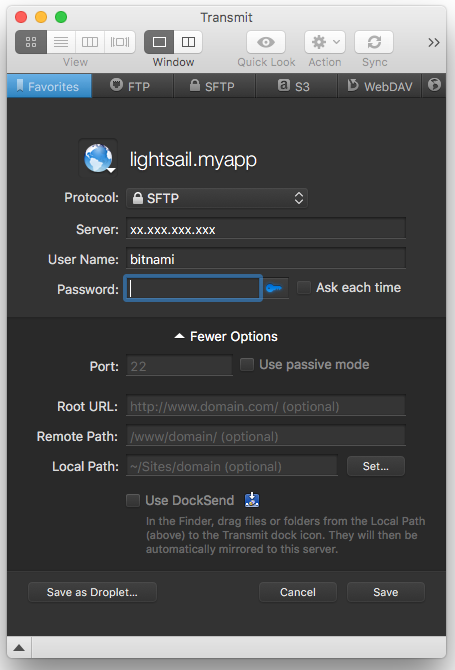Open the Action gear menu

coord(325,42)
